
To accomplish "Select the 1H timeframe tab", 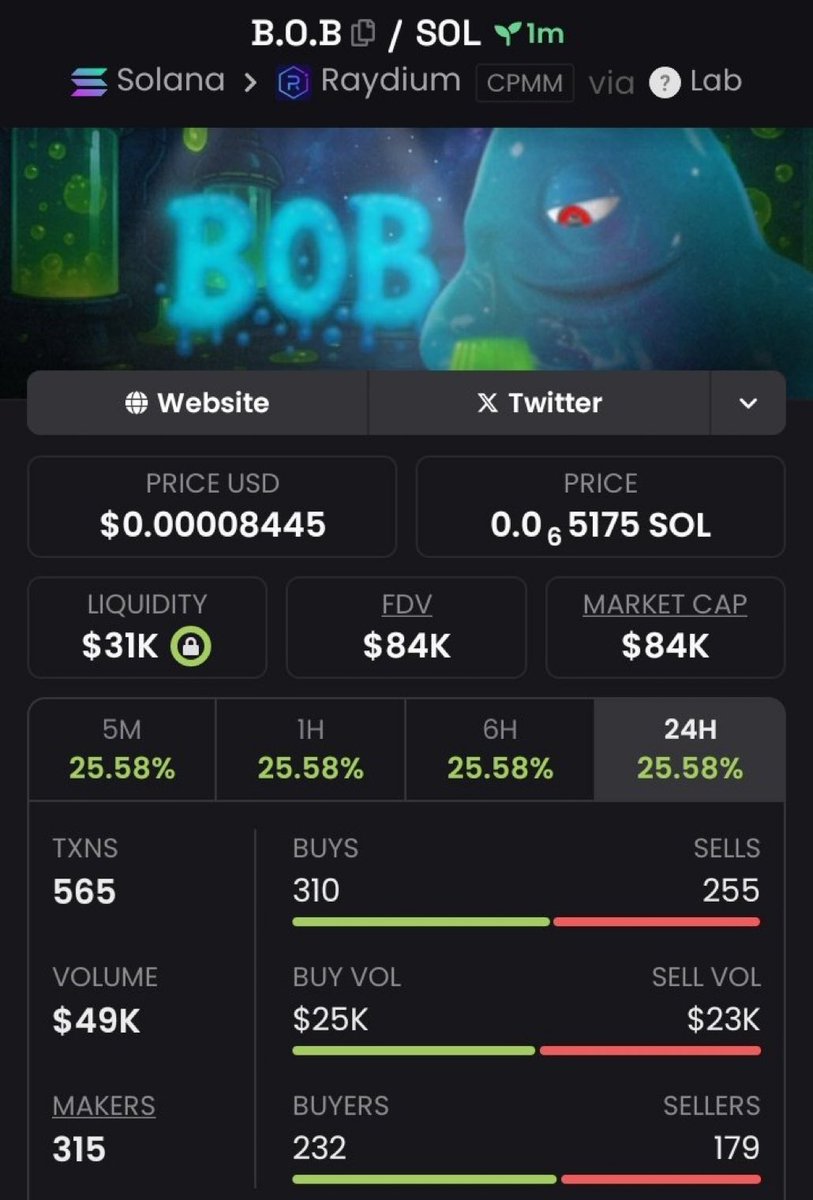I will 311,749.
